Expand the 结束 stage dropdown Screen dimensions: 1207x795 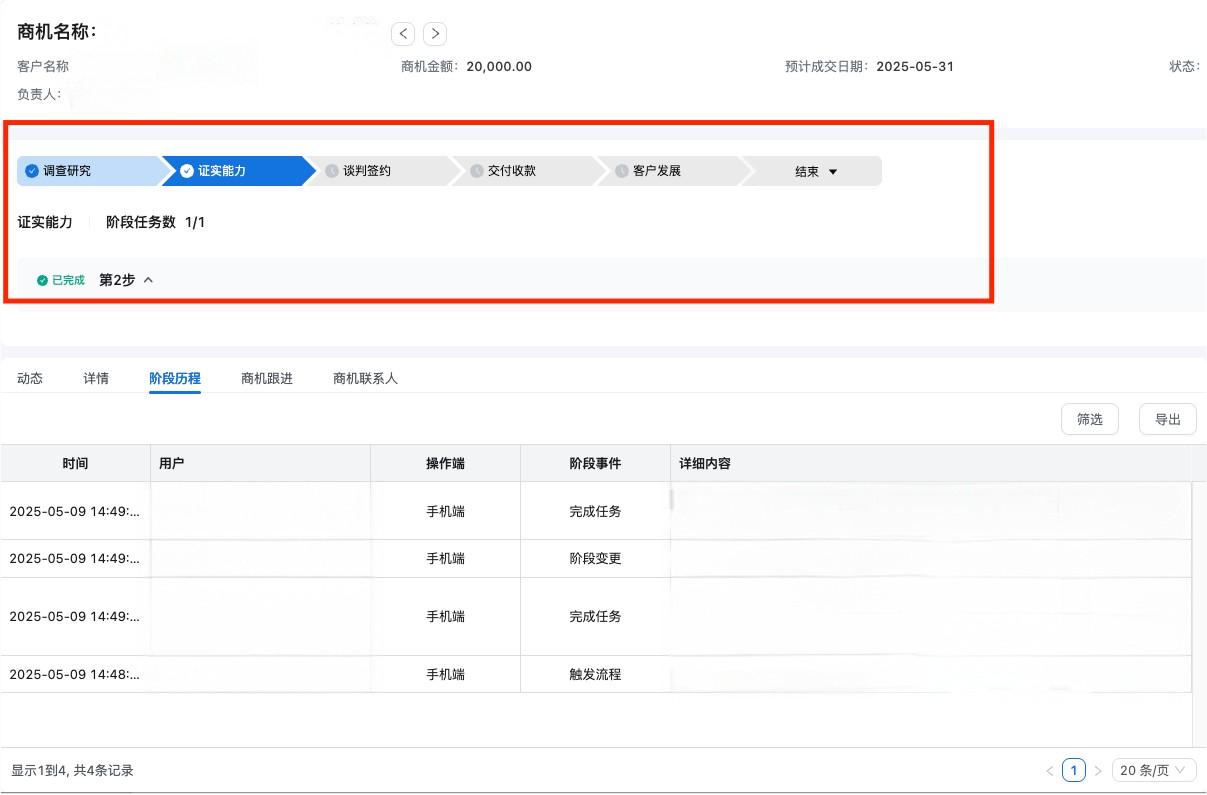pos(832,170)
